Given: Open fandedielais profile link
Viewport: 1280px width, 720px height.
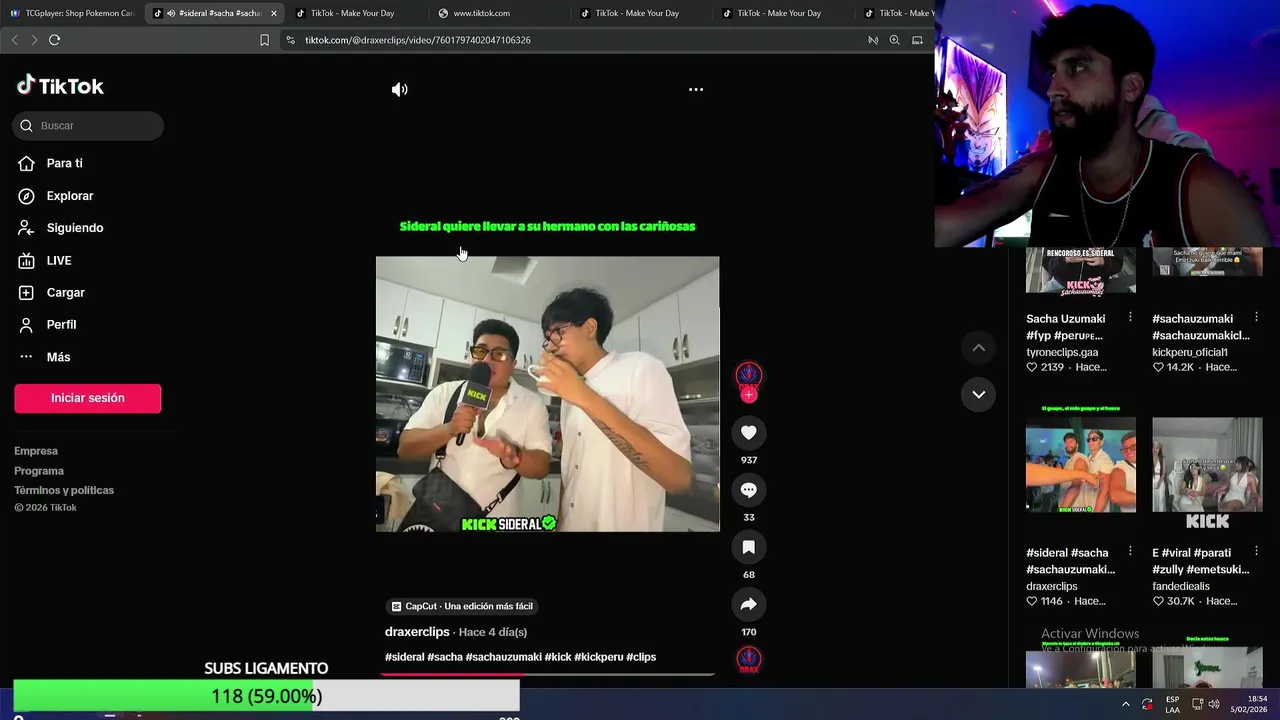Looking at the screenshot, I should click(x=1181, y=586).
